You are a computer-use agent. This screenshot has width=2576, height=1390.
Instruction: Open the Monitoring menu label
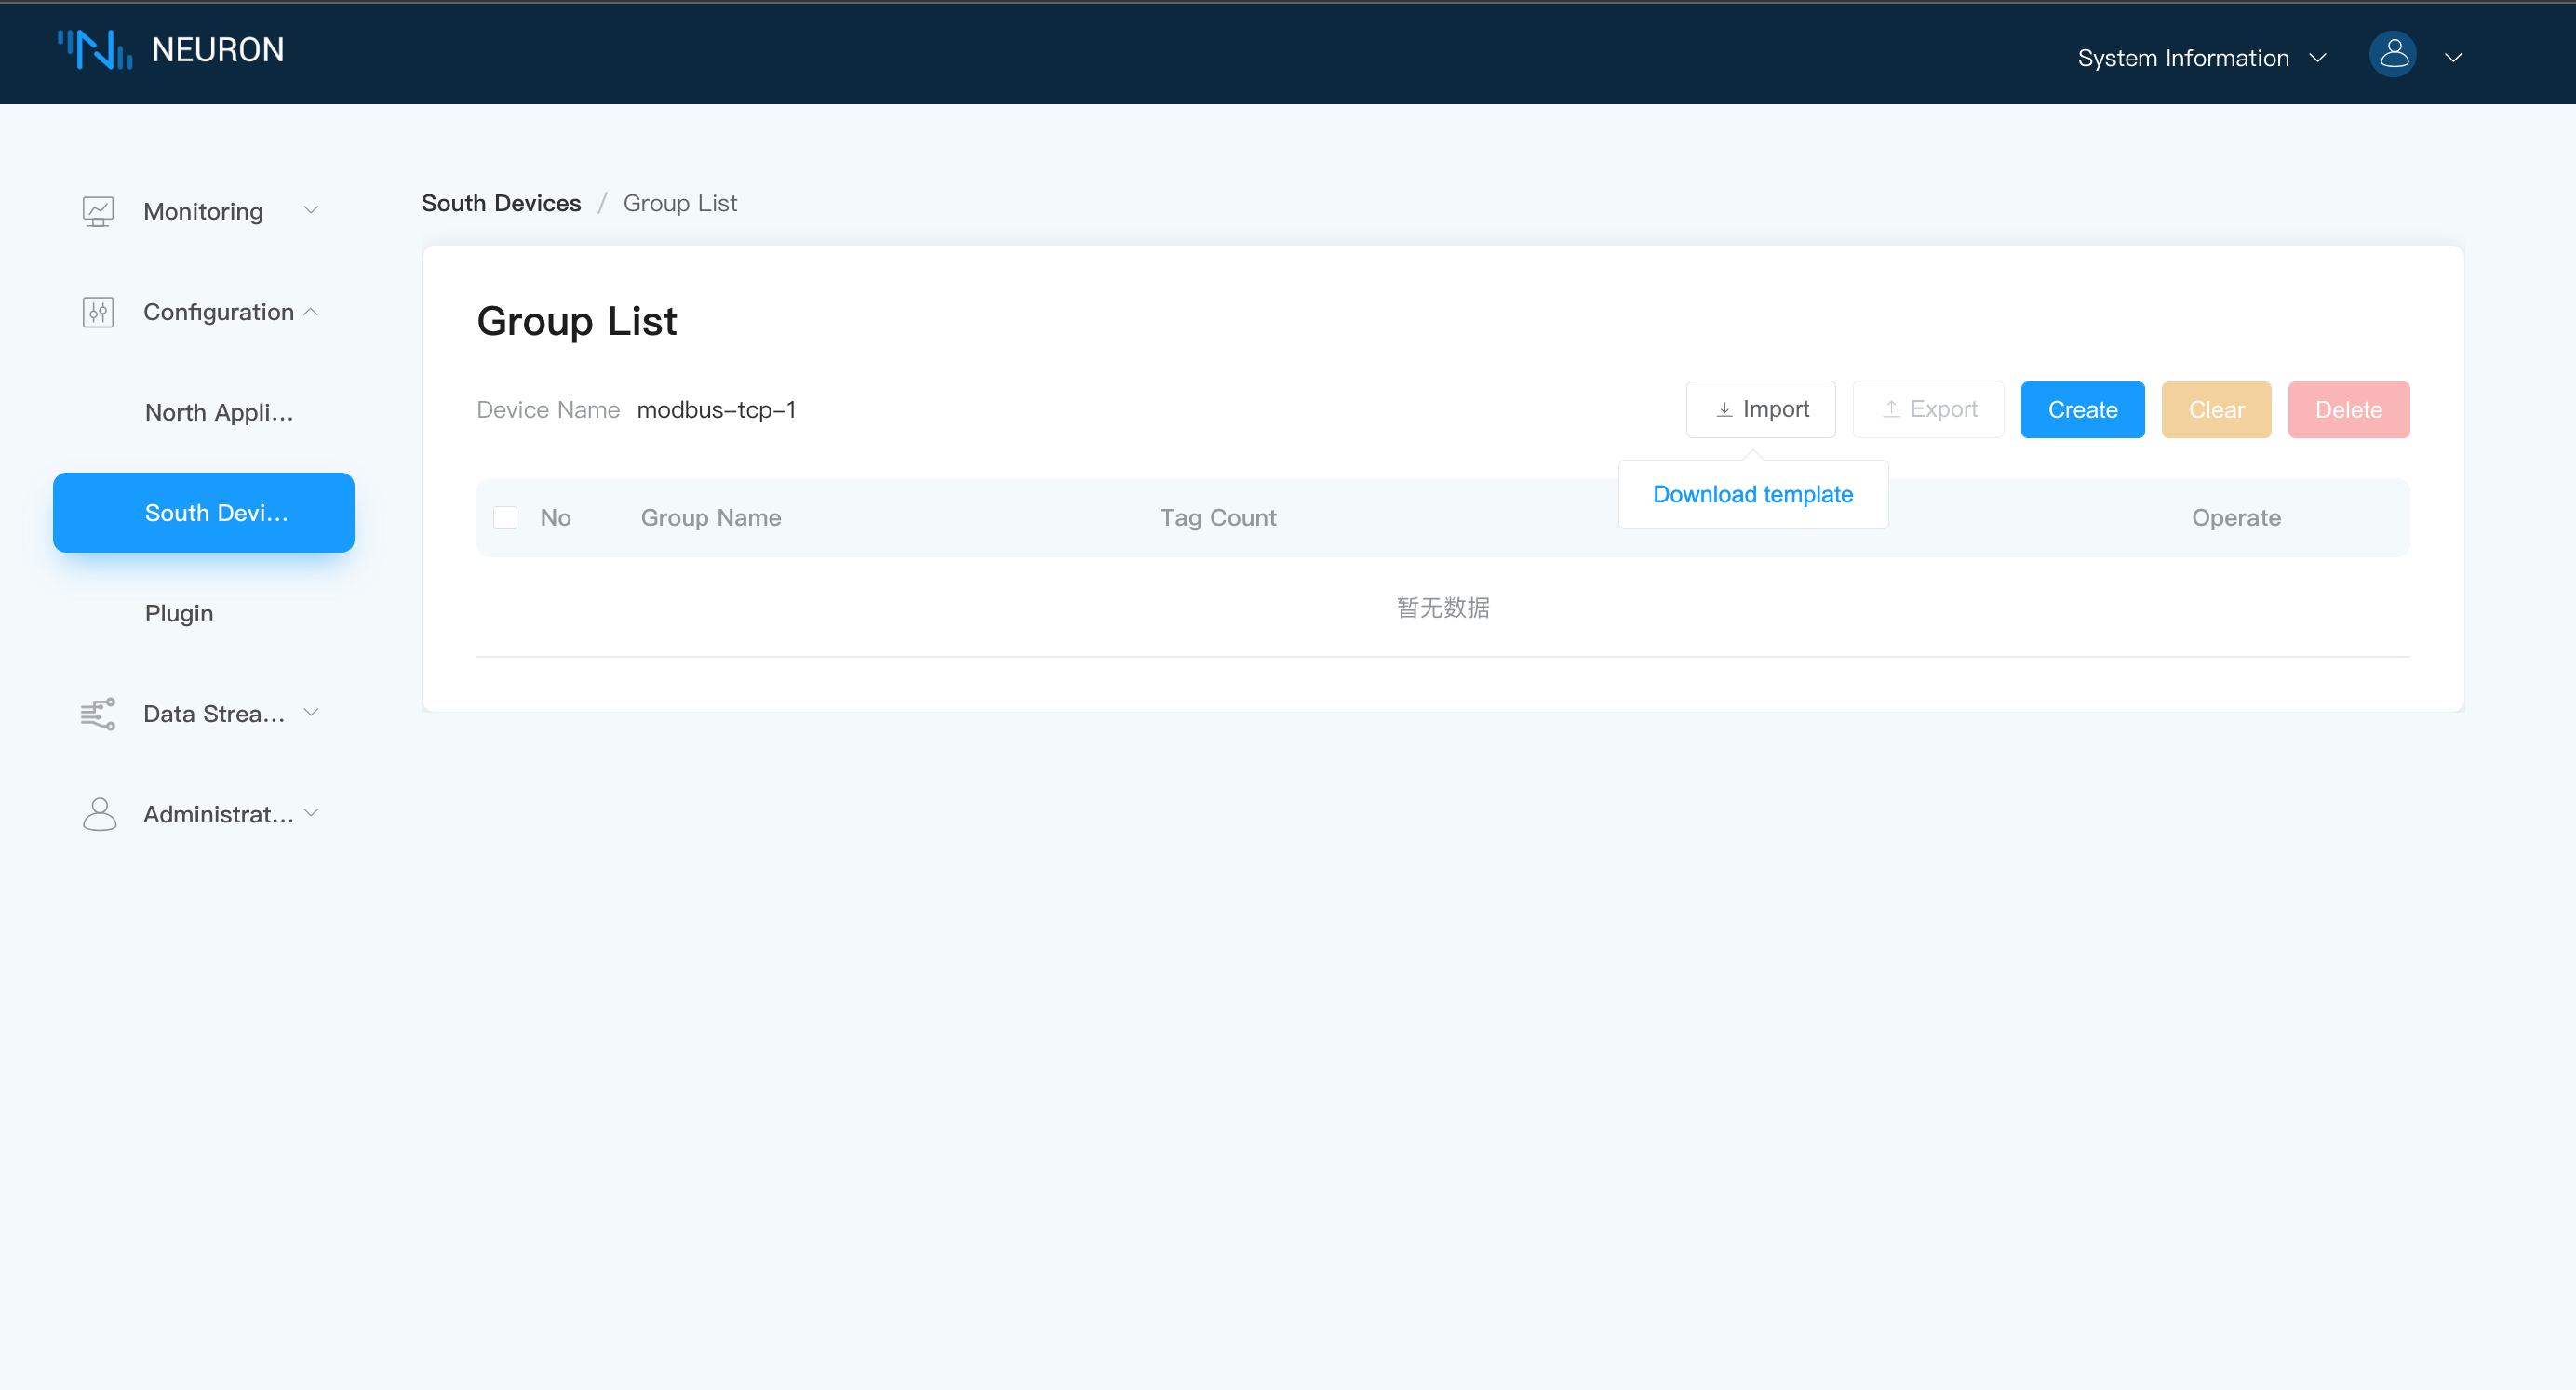pyautogui.click(x=203, y=211)
